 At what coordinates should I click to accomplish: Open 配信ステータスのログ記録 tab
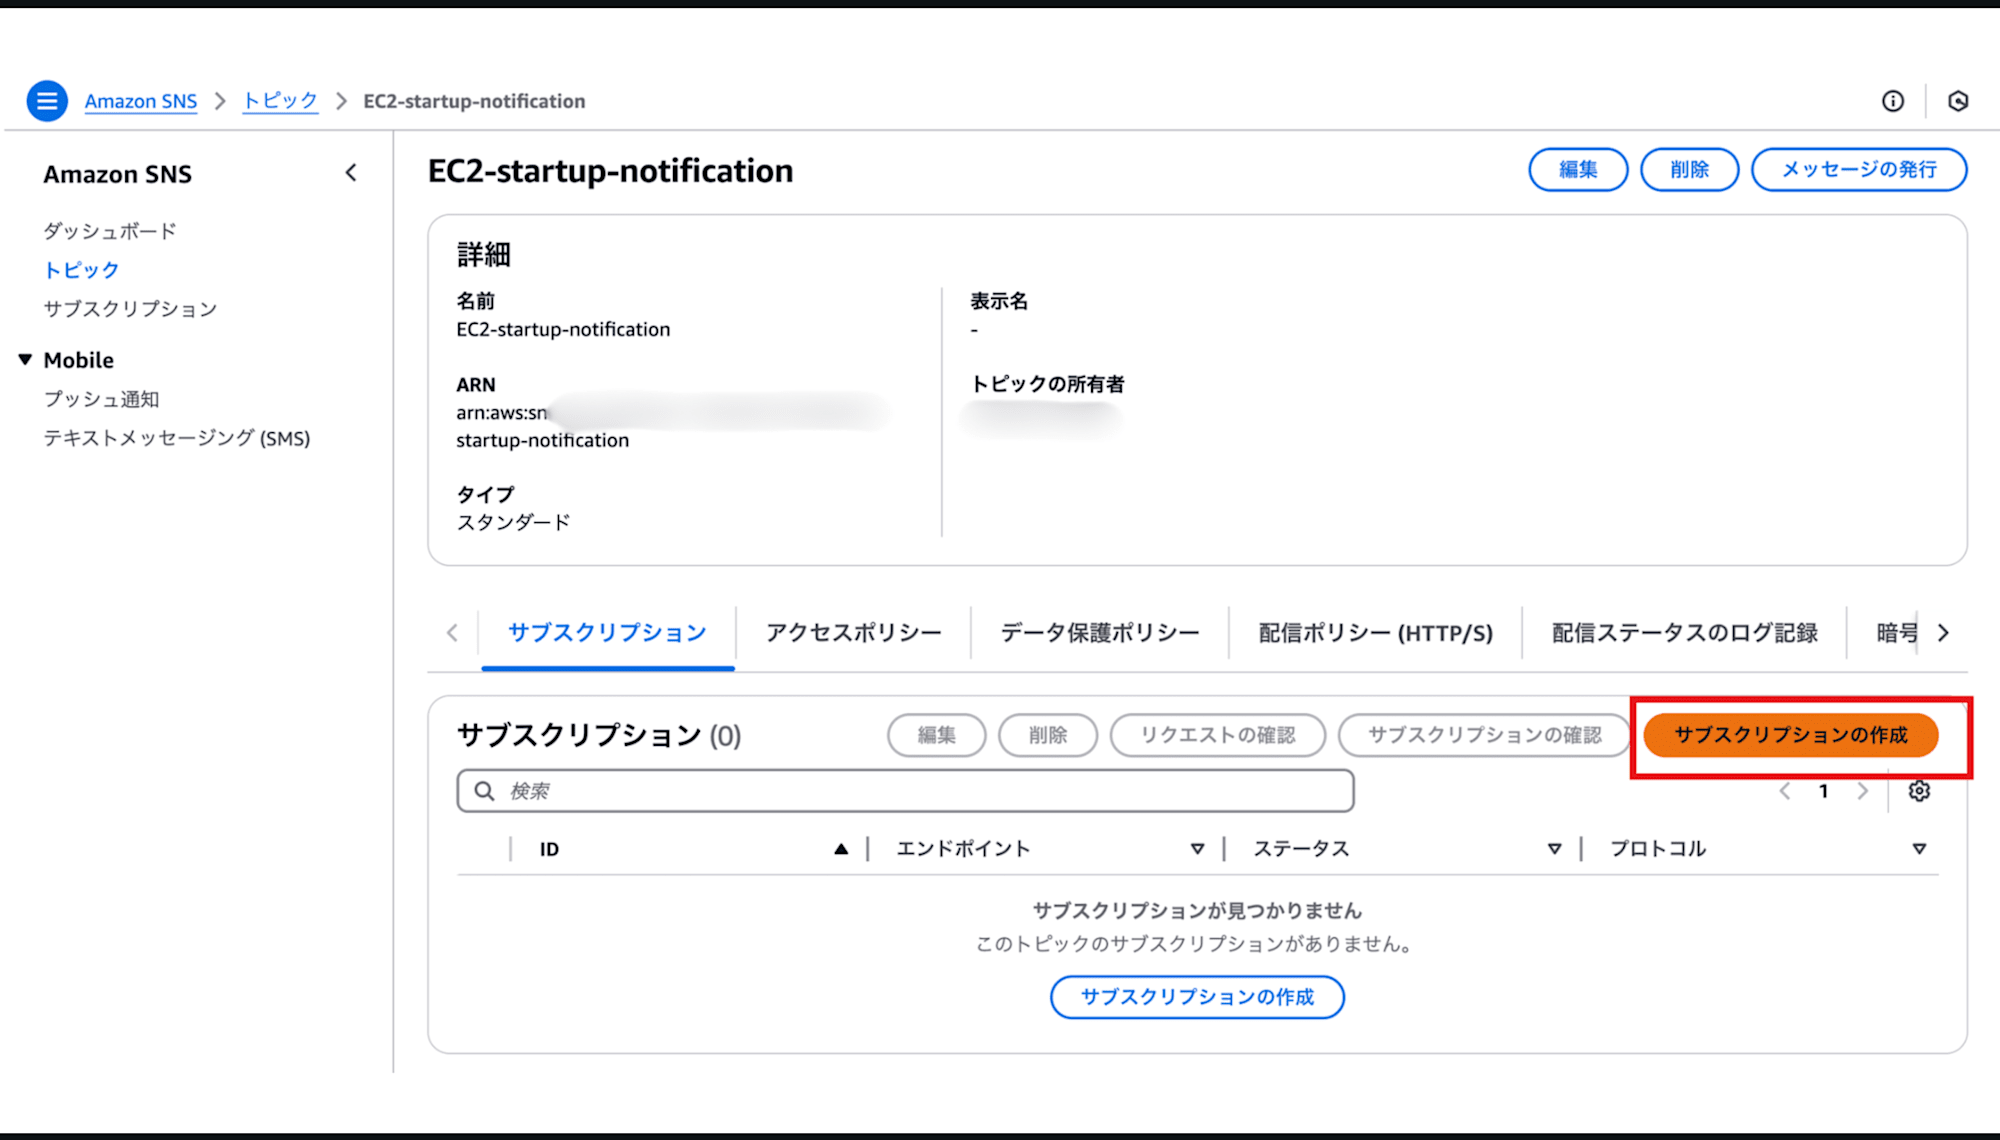pyautogui.click(x=1684, y=633)
